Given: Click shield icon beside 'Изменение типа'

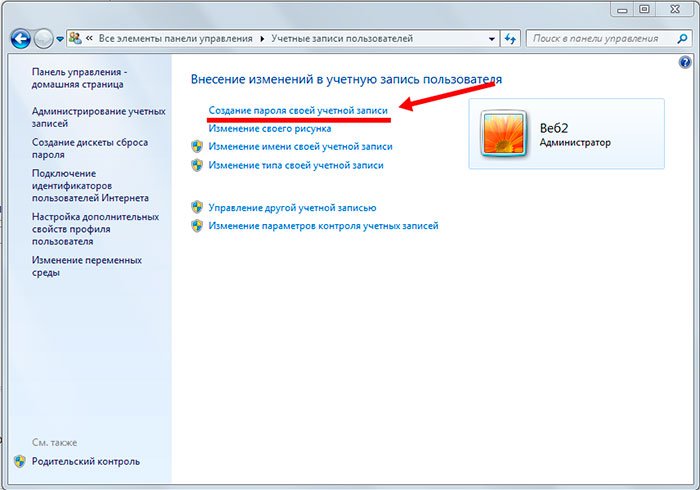Looking at the screenshot, I should tap(197, 165).
